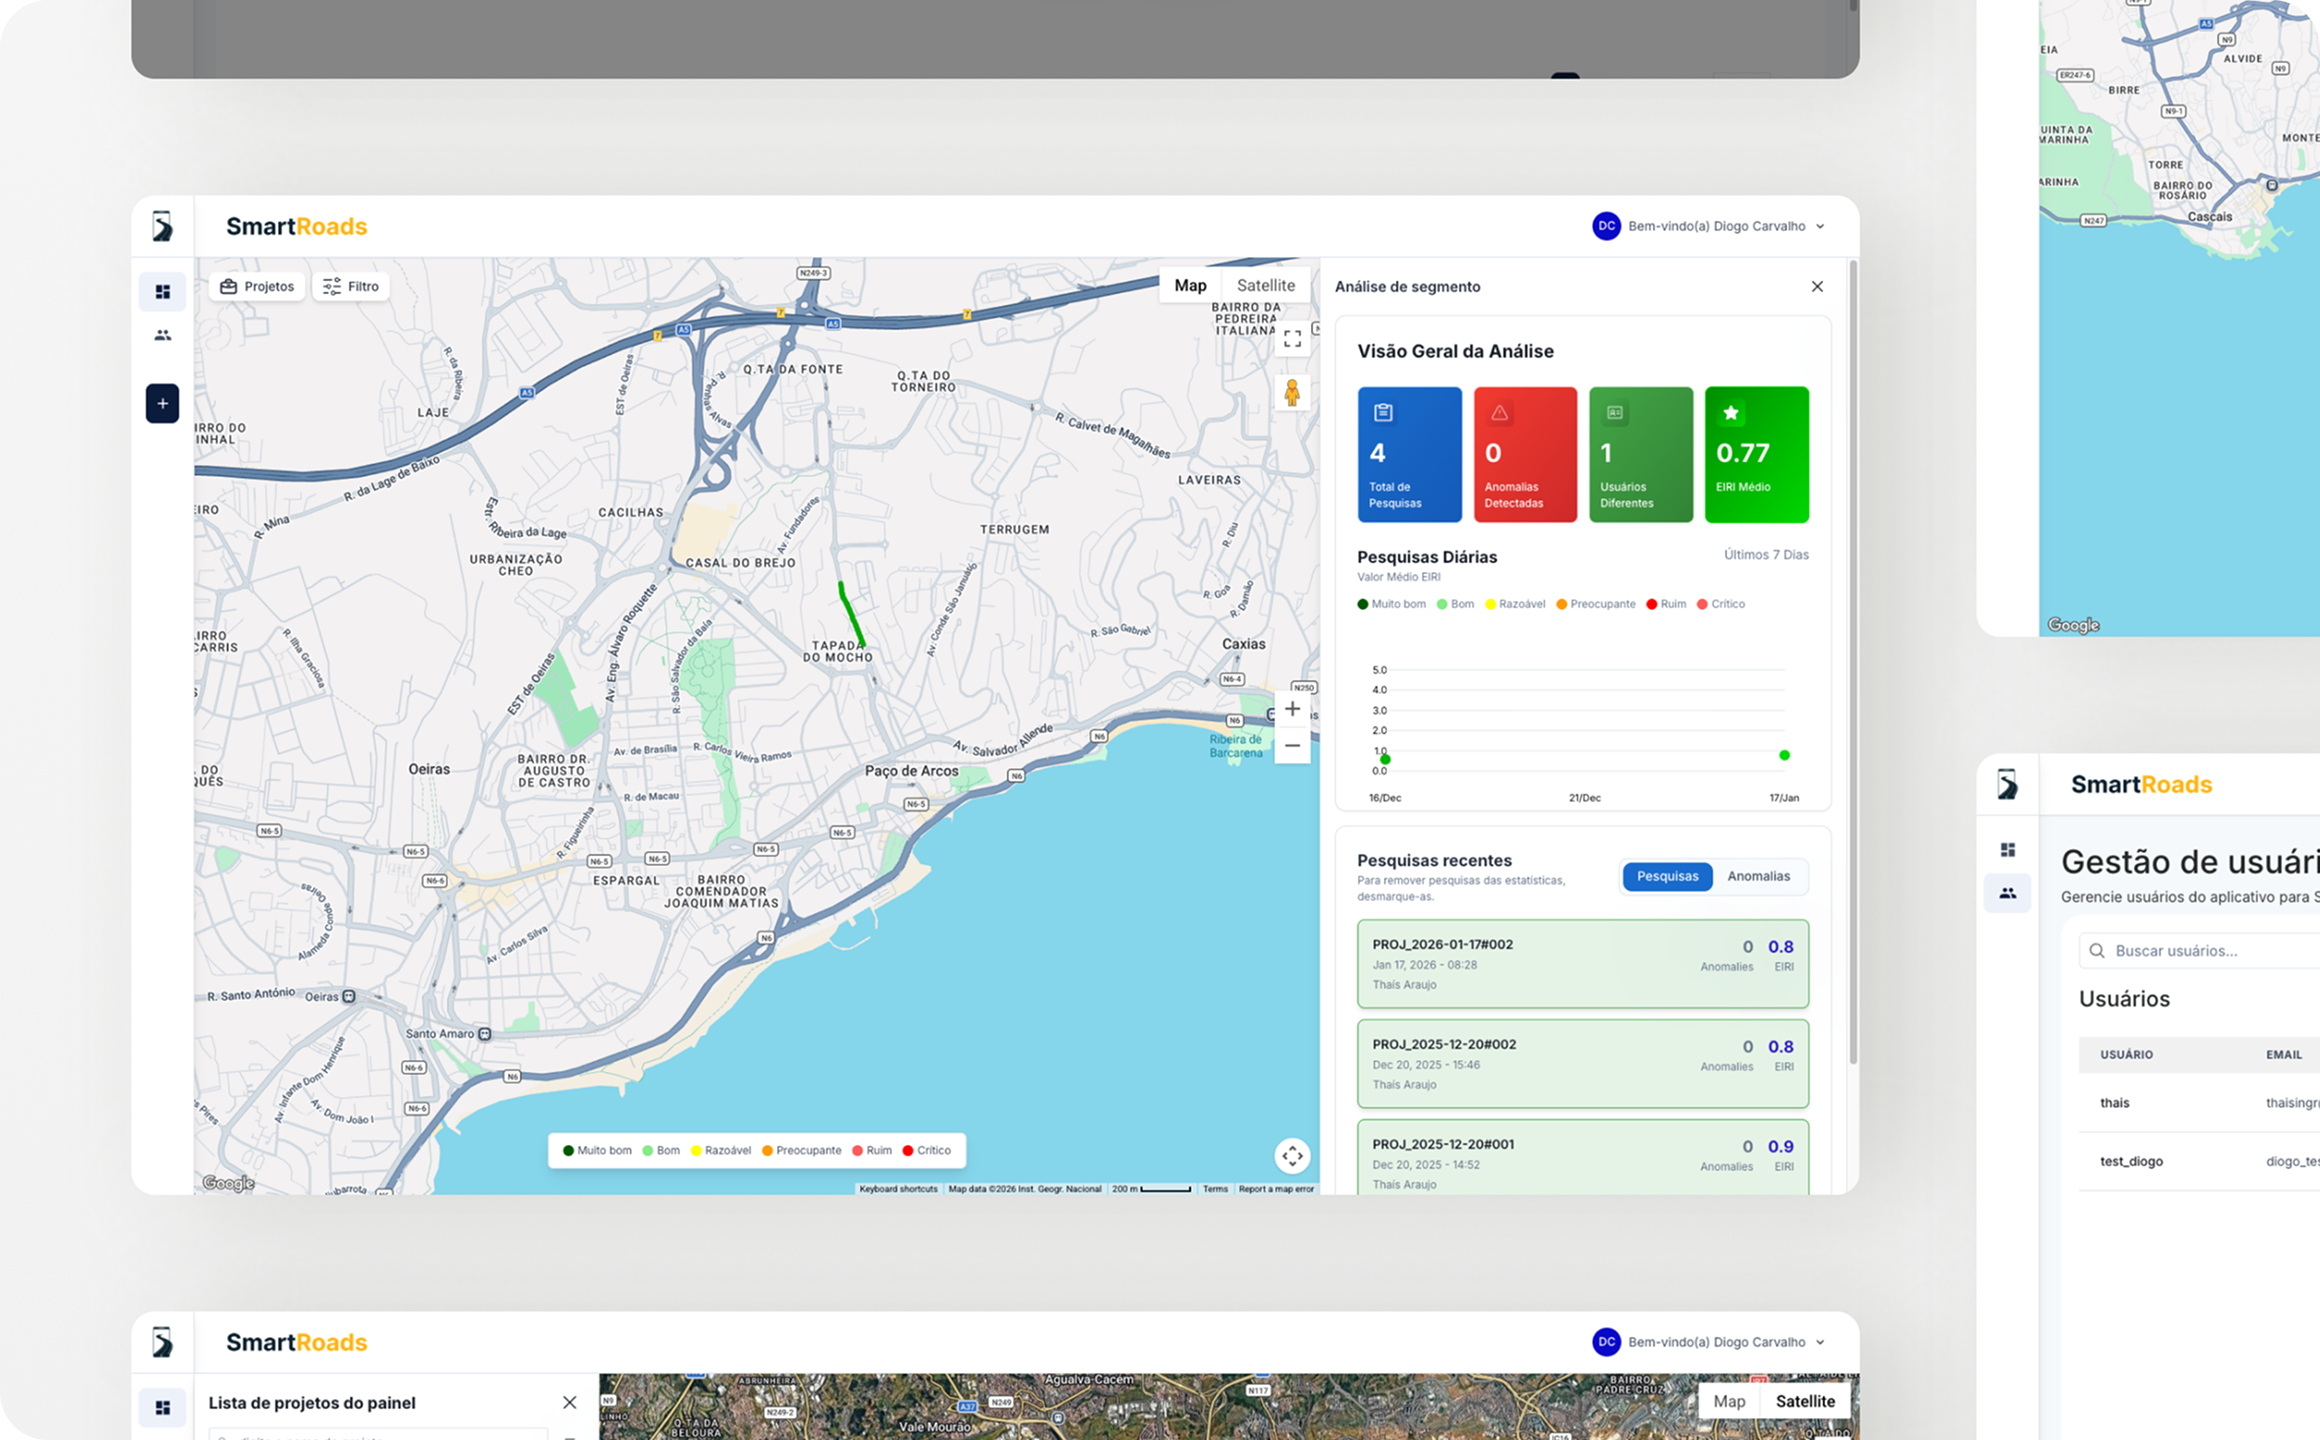The width and height of the screenshot is (2320, 1440).
Task: Click the "Preocupante" entry in the map legend
Action: pyautogui.click(x=801, y=1150)
